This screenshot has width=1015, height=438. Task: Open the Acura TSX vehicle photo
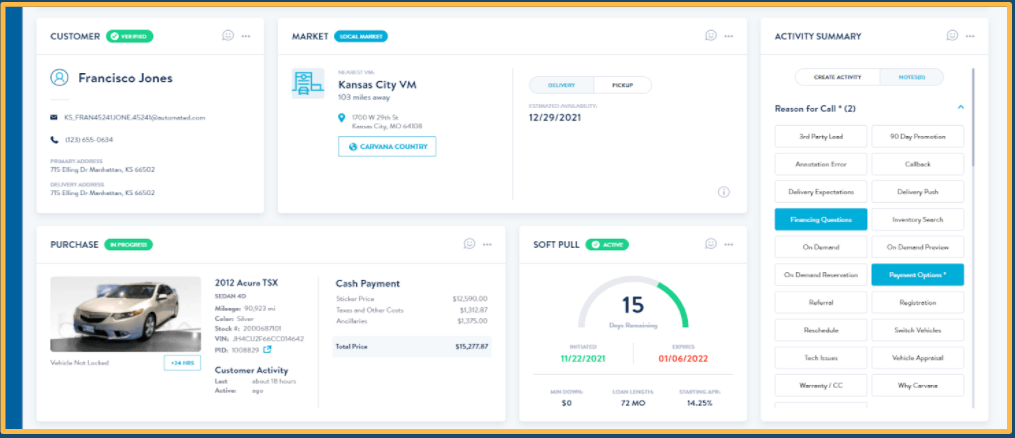coord(126,314)
